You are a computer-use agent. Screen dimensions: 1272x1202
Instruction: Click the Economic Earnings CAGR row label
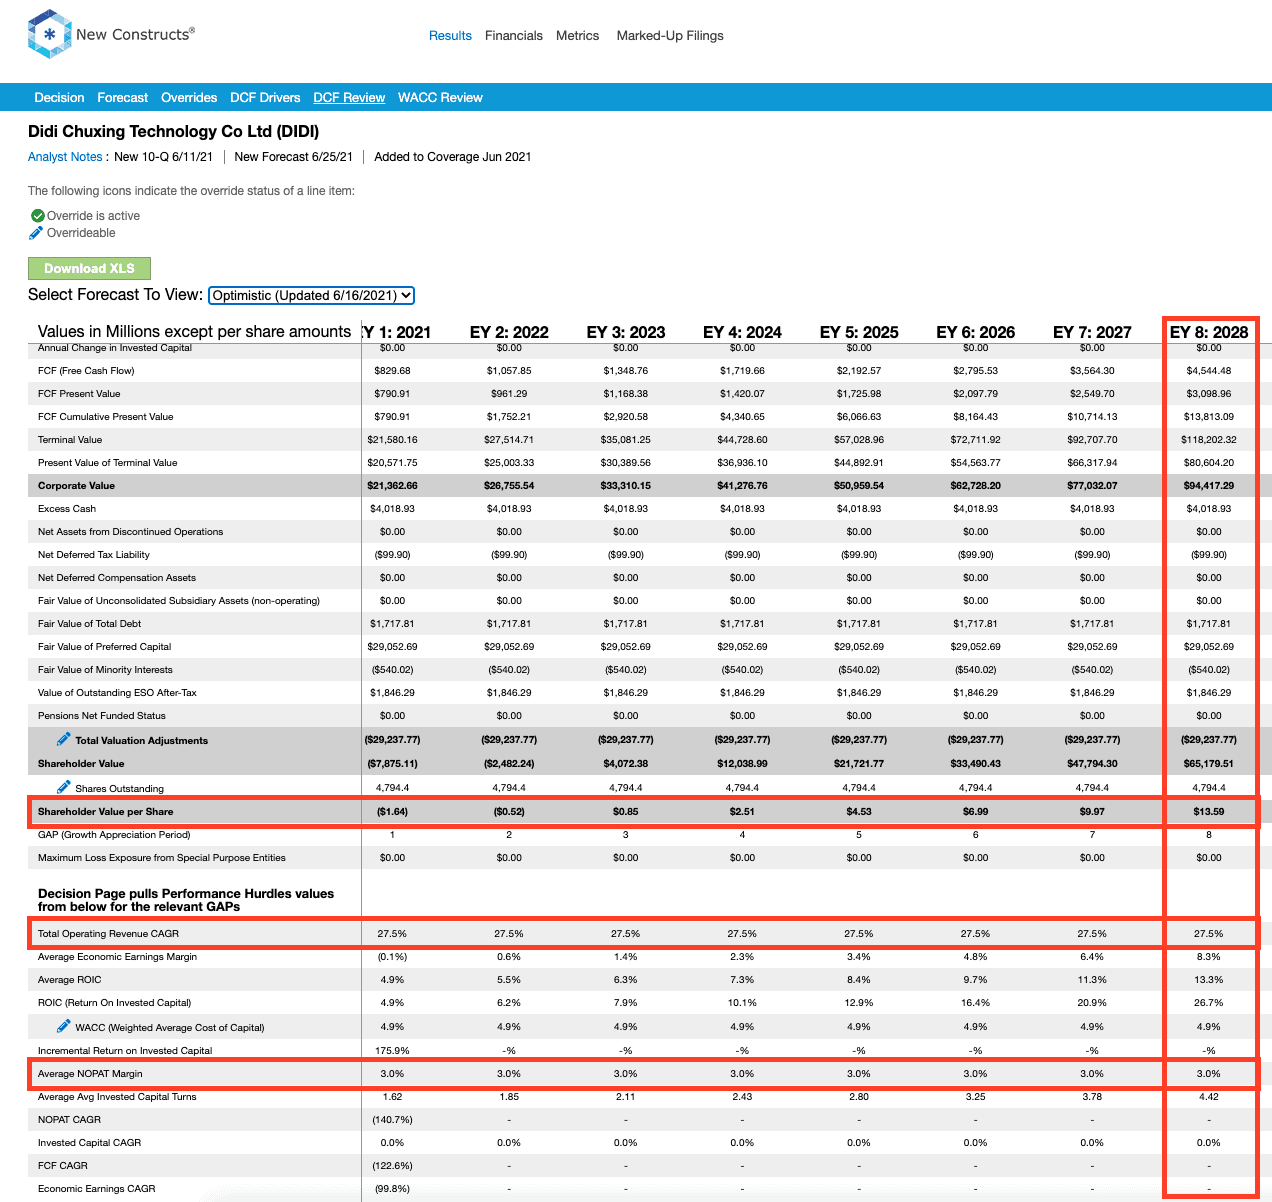click(97, 1189)
